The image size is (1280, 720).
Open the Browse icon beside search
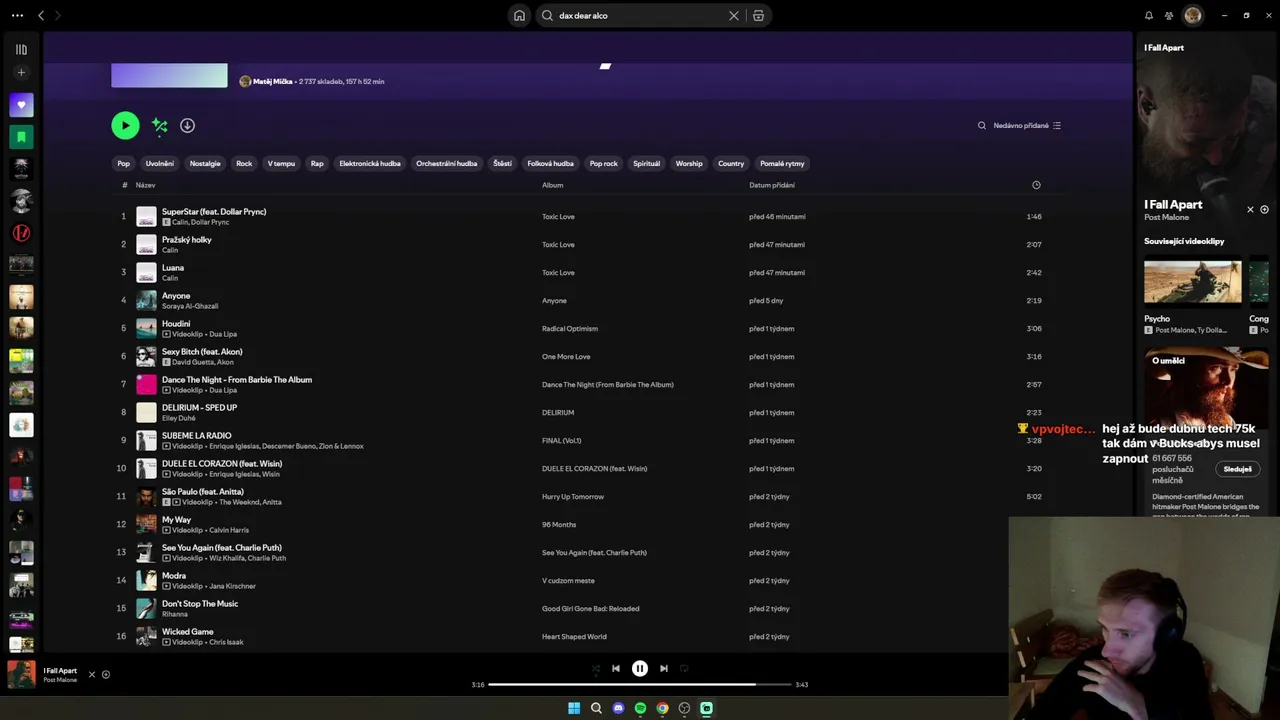pos(759,16)
